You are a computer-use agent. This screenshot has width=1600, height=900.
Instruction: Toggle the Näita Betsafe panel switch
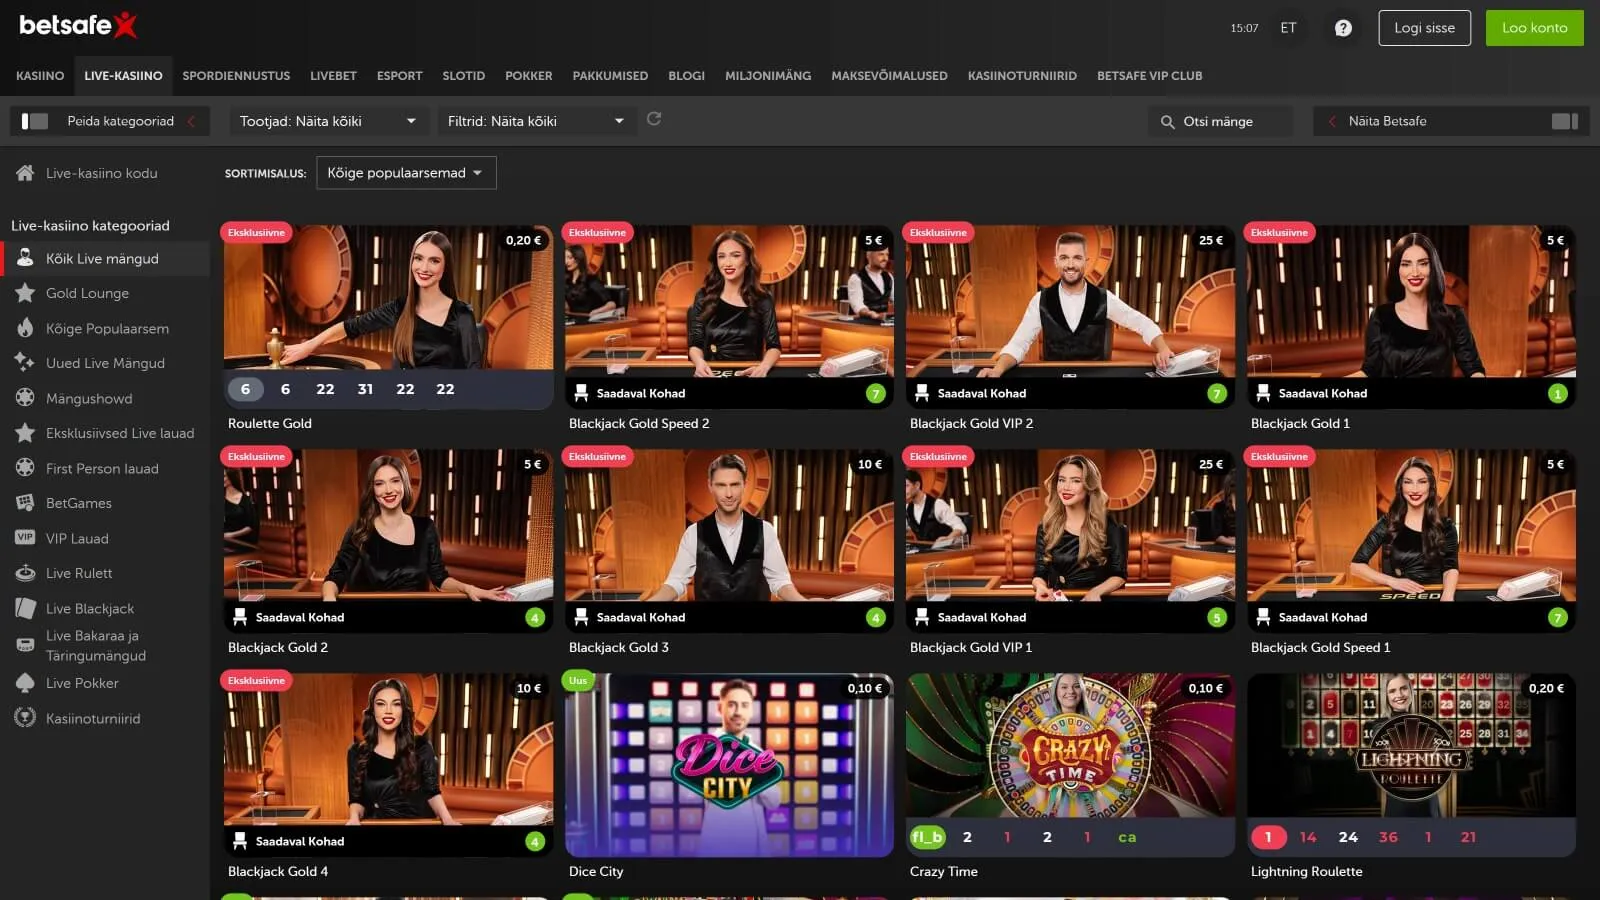[1565, 121]
